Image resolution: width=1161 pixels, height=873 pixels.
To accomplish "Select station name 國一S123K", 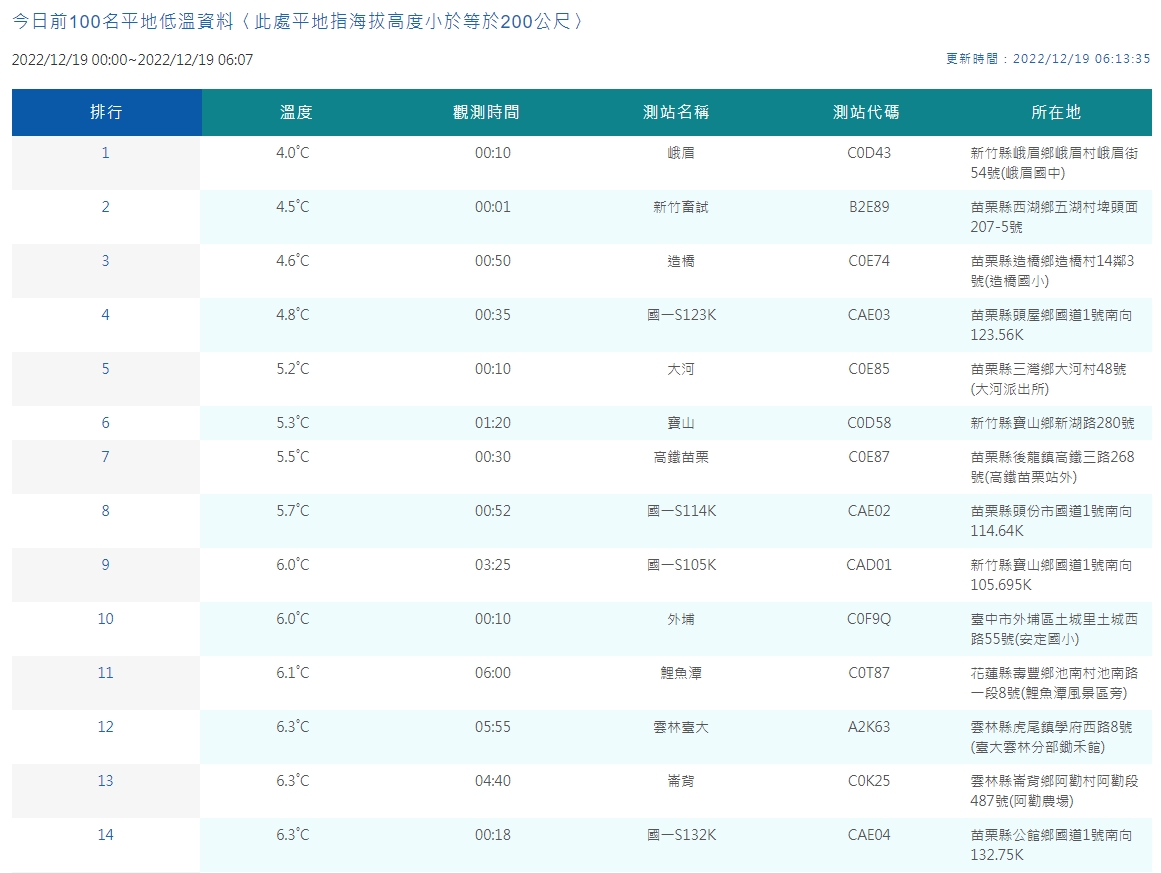I will [682, 315].
